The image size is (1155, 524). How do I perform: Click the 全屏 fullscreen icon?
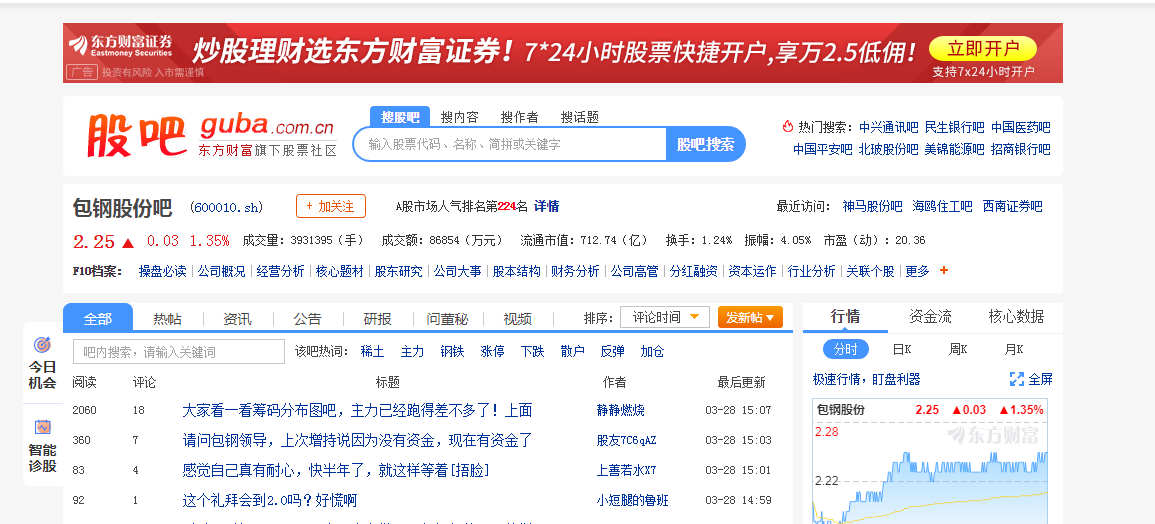[x=1017, y=380]
